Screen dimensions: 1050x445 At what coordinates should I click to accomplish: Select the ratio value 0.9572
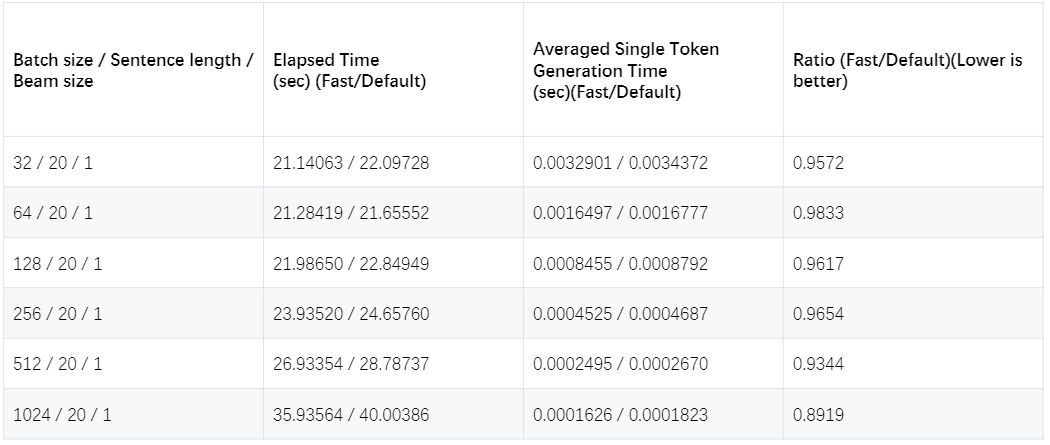tap(818, 162)
